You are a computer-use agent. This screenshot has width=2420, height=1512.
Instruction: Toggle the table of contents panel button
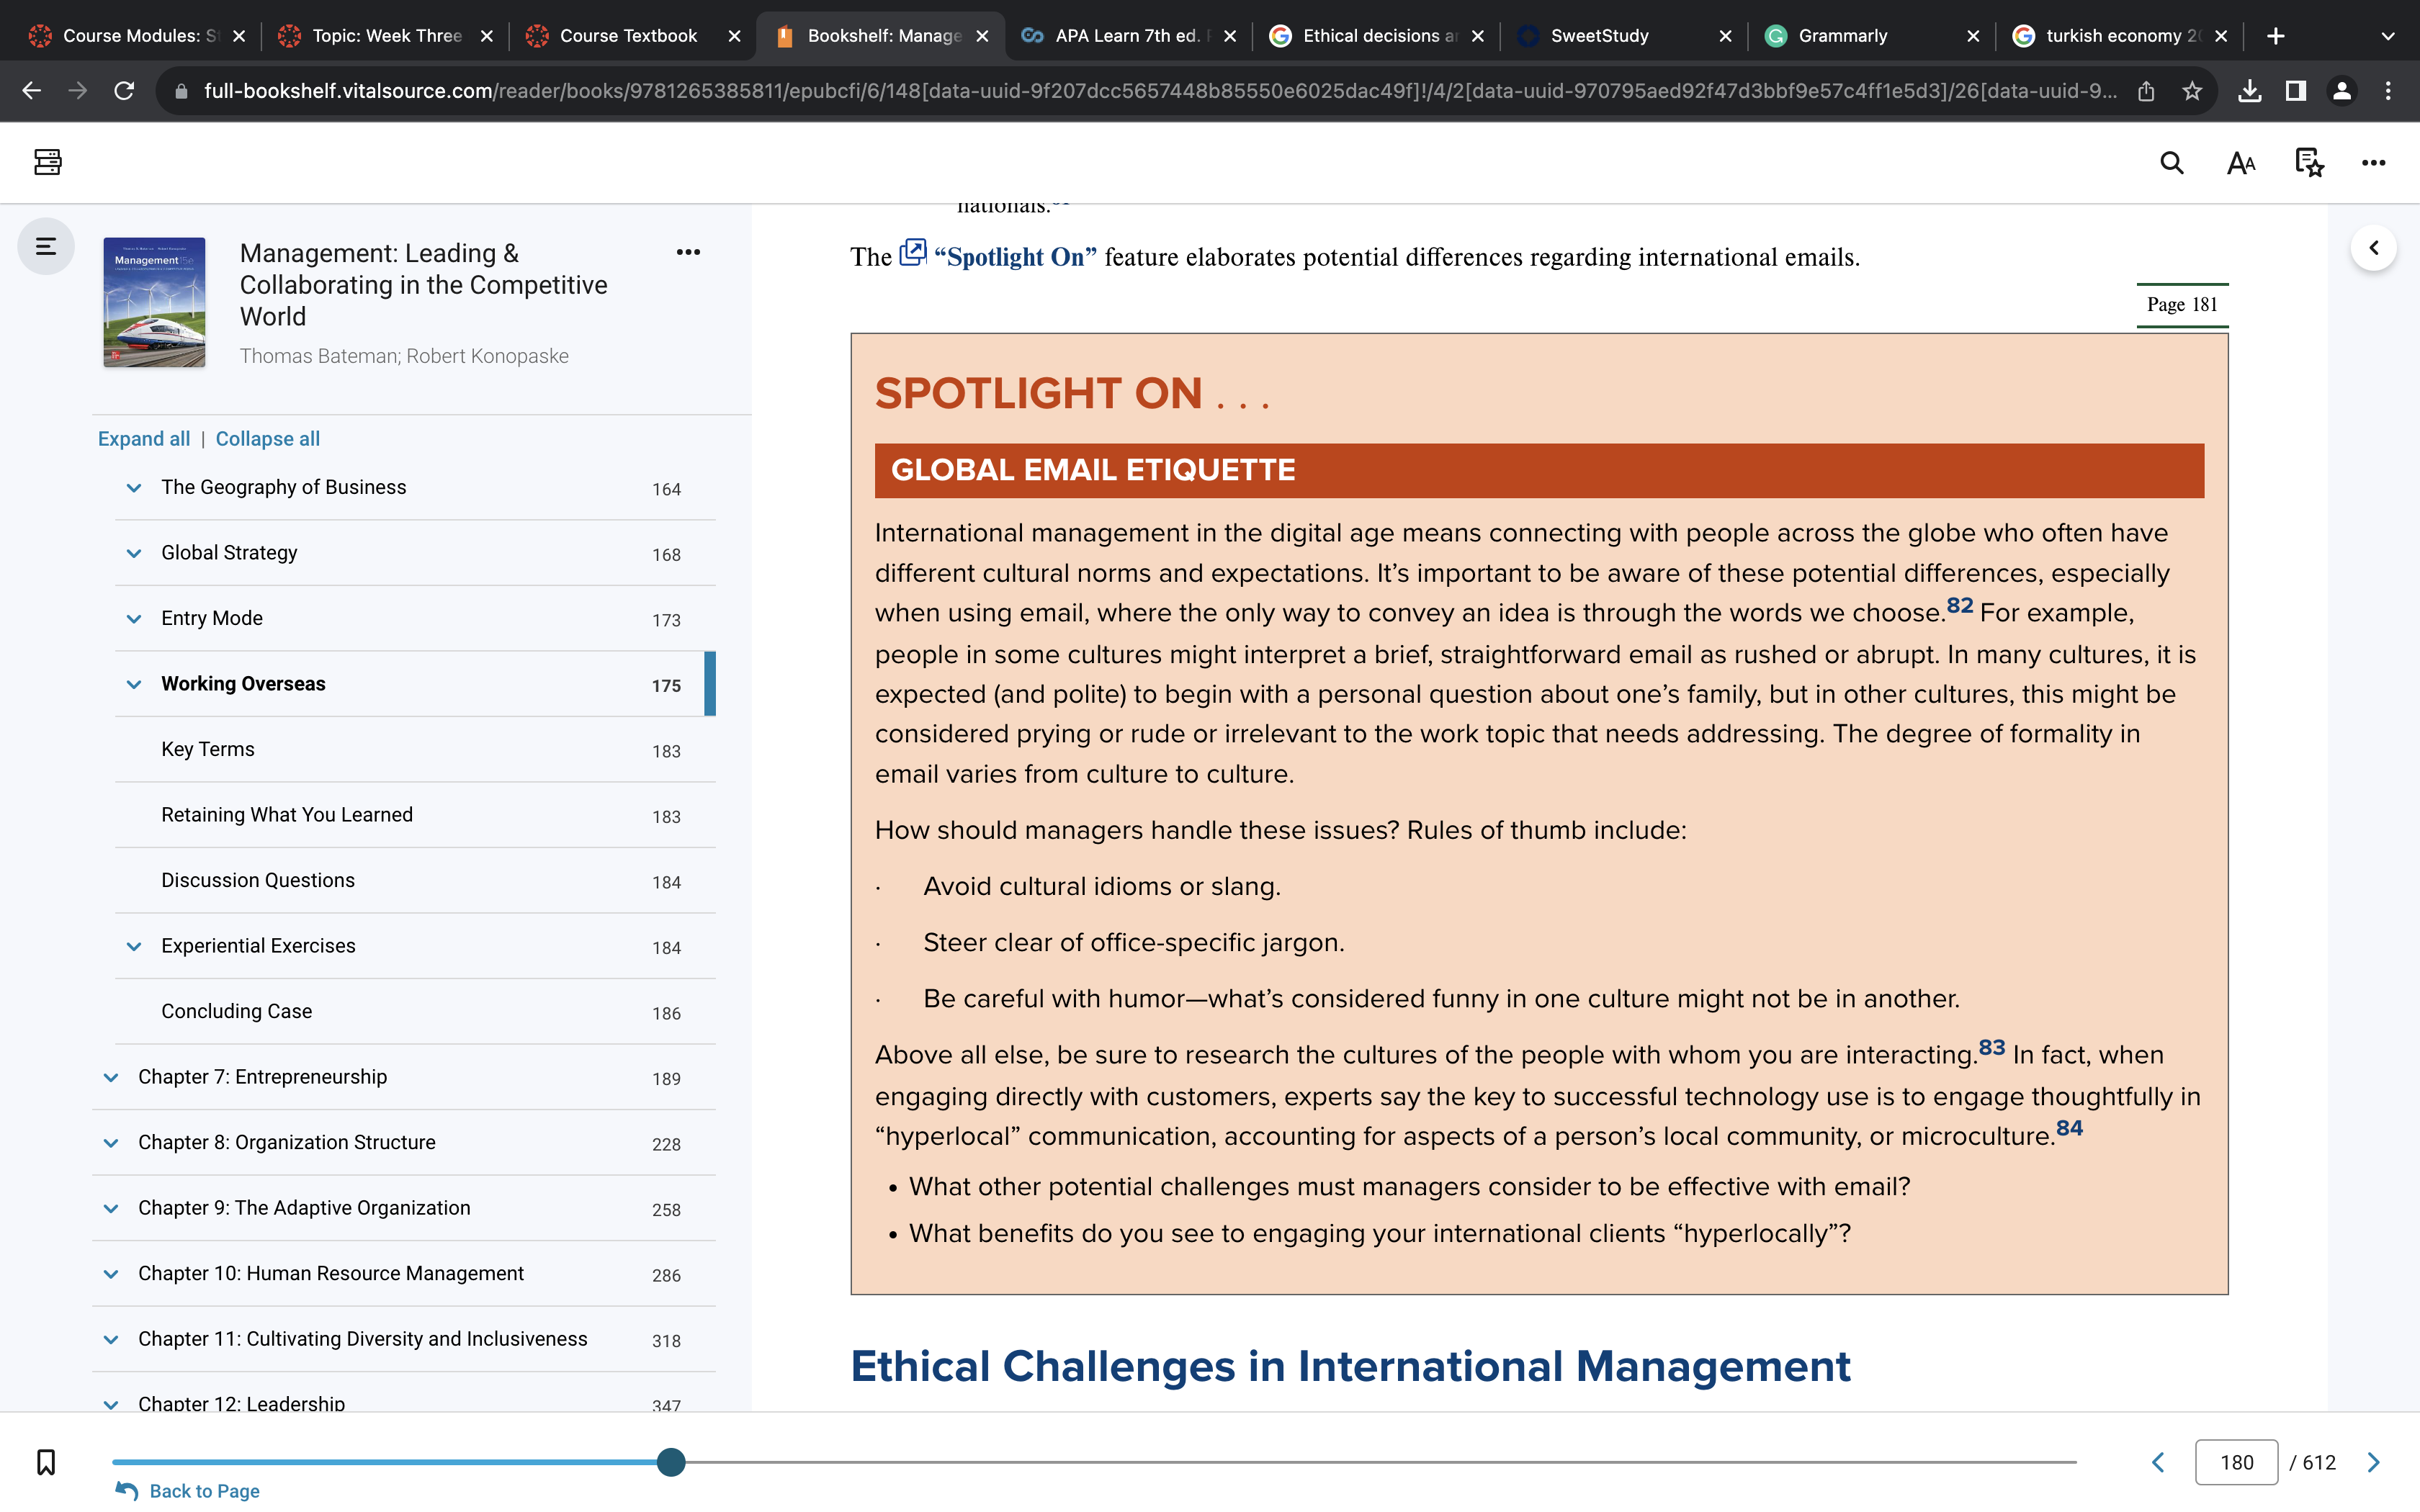click(x=46, y=246)
